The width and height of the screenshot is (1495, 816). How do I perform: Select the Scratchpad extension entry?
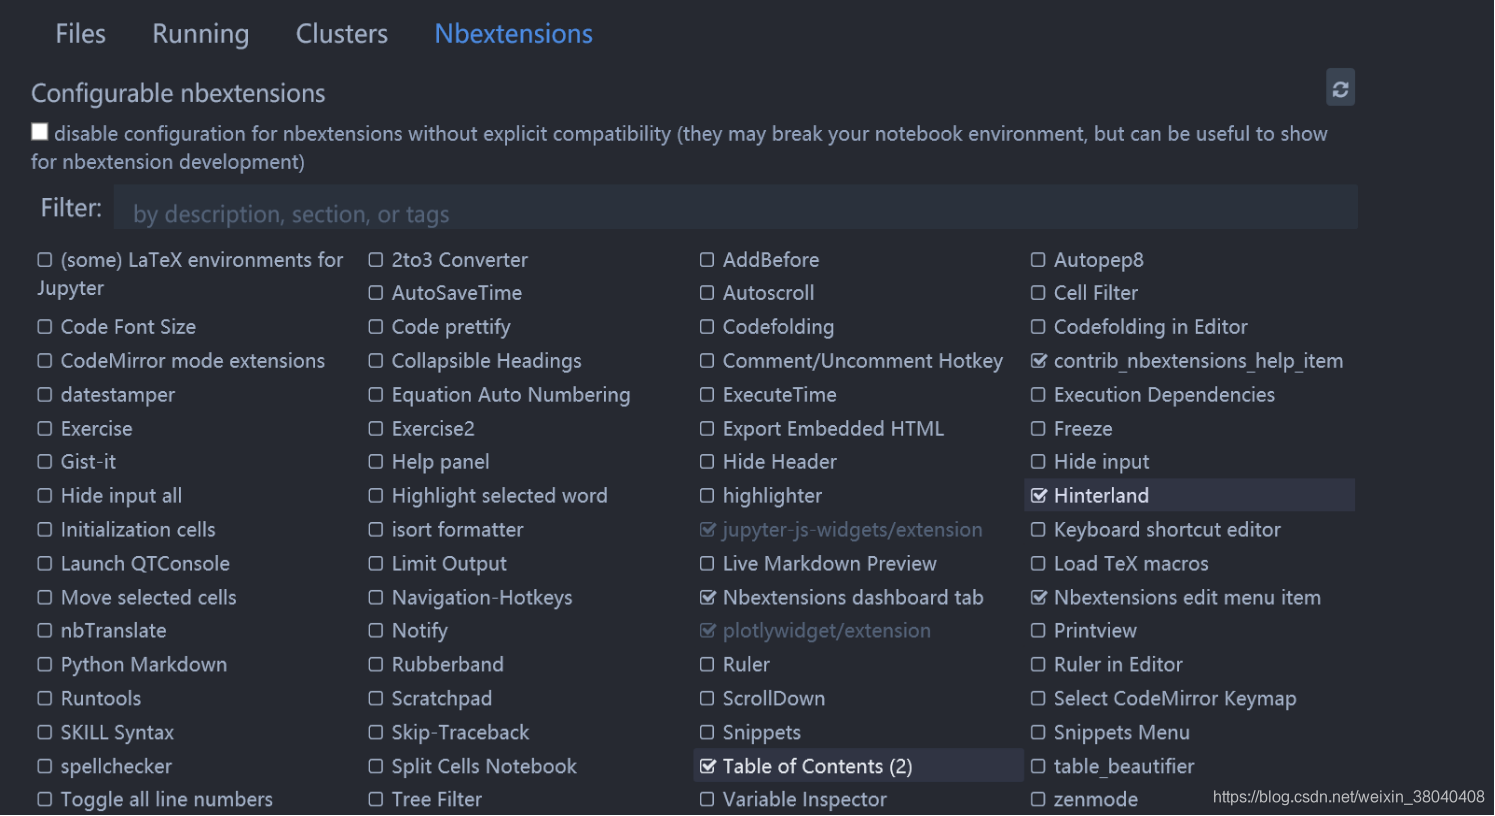coord(441,699)
